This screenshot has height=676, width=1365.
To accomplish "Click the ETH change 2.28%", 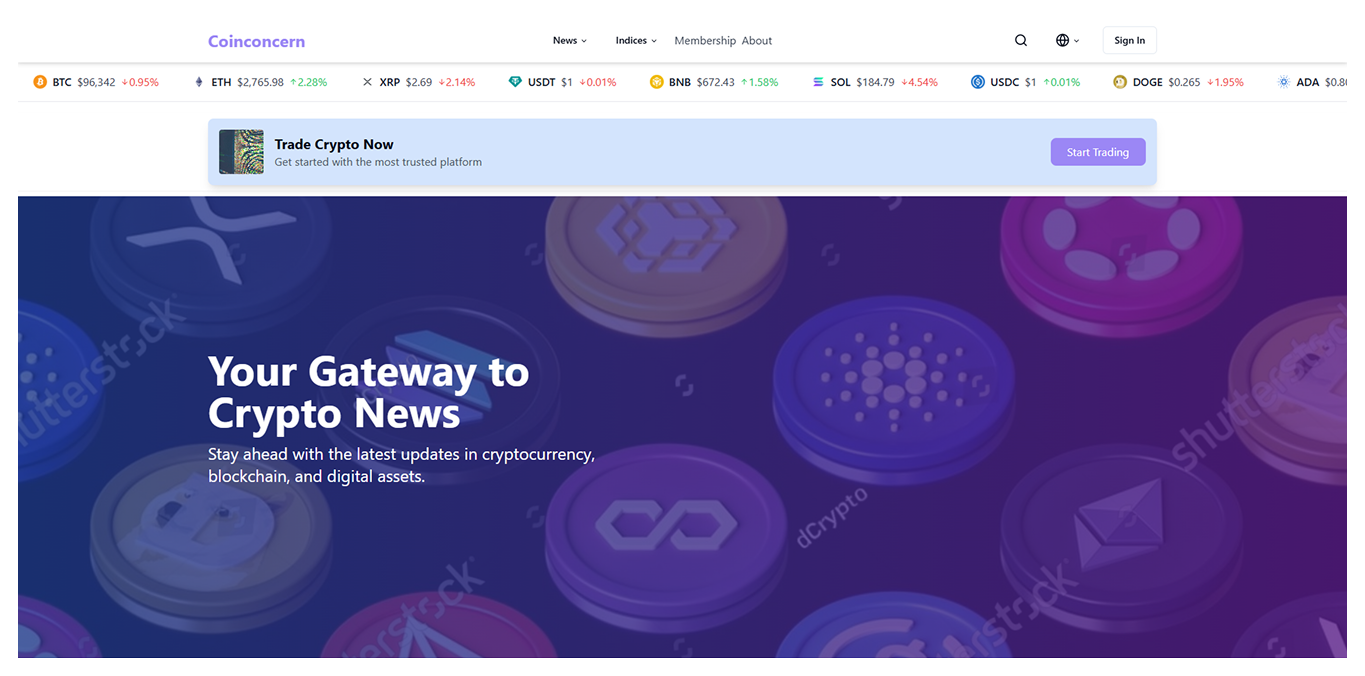I will (309, 82).
